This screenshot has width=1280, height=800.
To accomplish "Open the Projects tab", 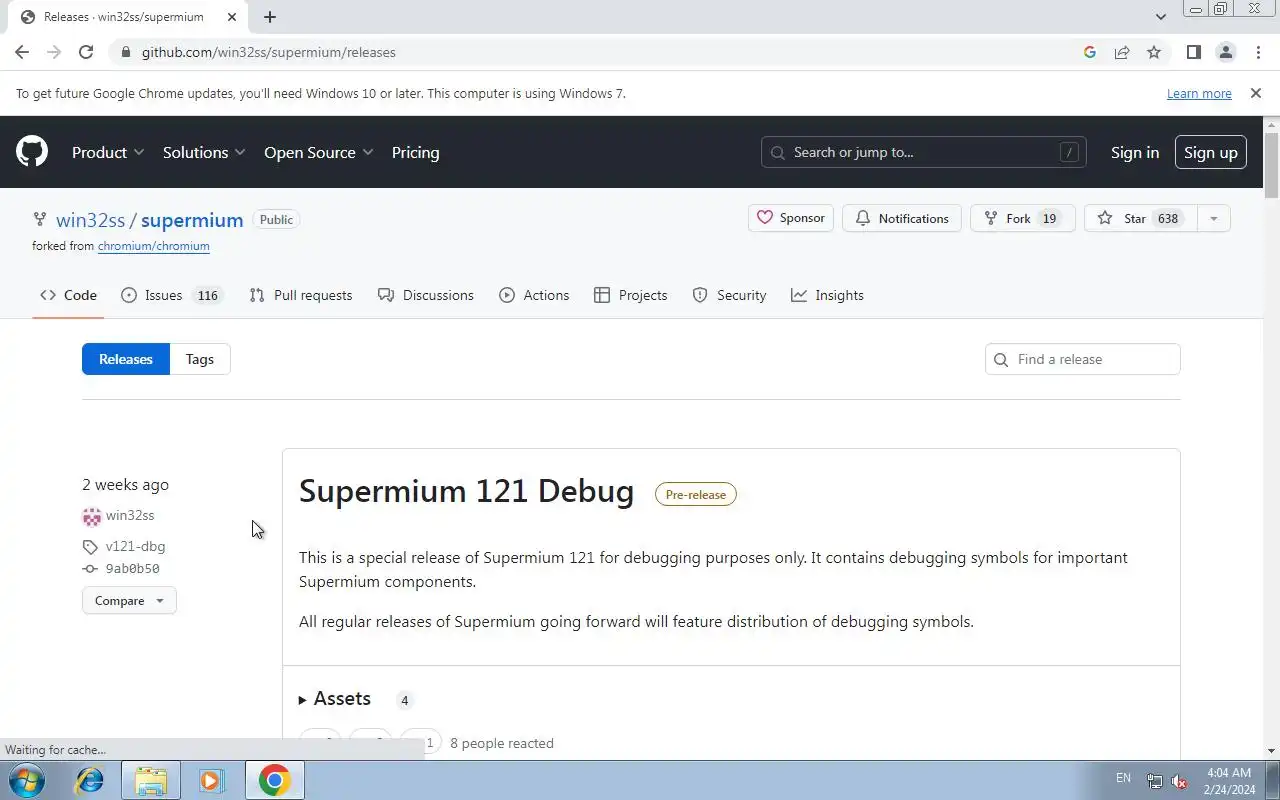I will pyautogui.click(x=631, y=295).
